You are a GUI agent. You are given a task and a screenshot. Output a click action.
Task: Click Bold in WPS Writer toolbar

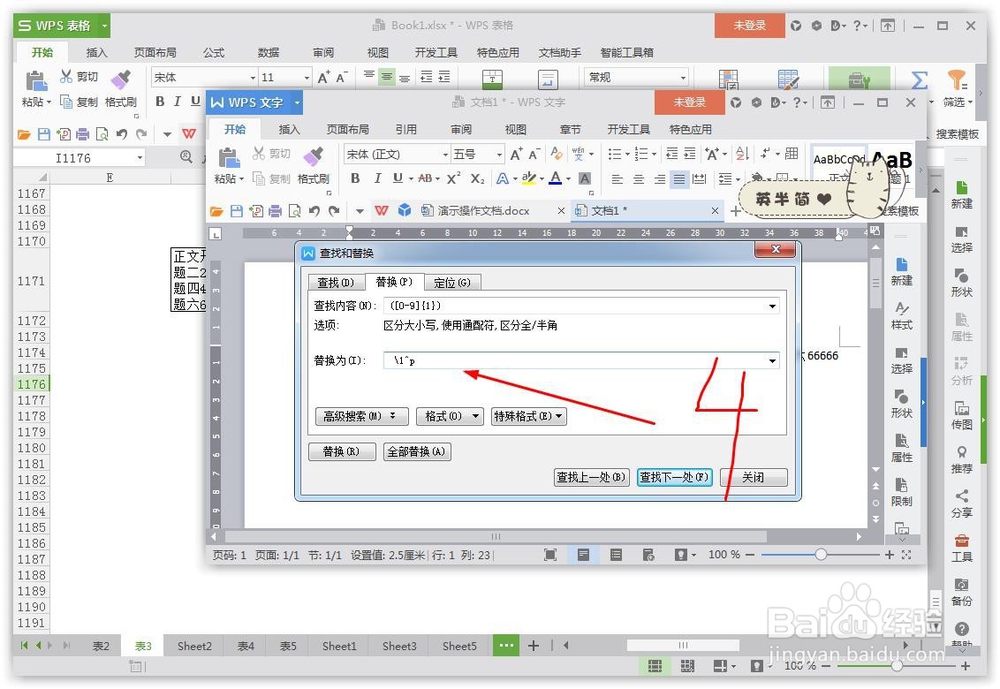tap(355, 179)
